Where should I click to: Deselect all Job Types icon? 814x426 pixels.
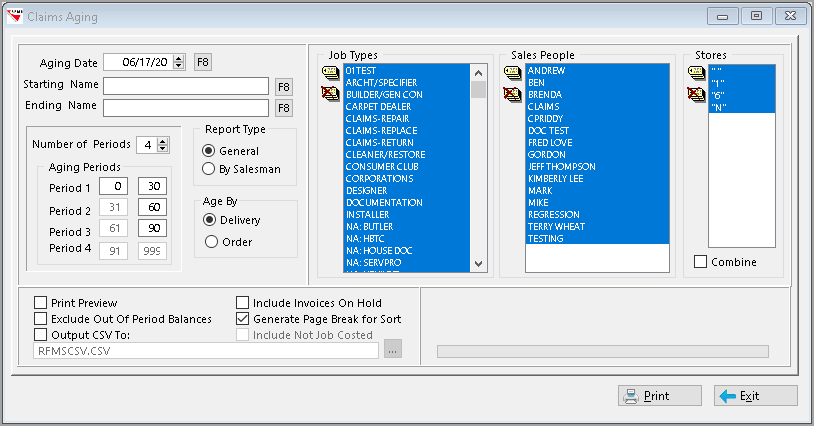(x=330, y=94)
